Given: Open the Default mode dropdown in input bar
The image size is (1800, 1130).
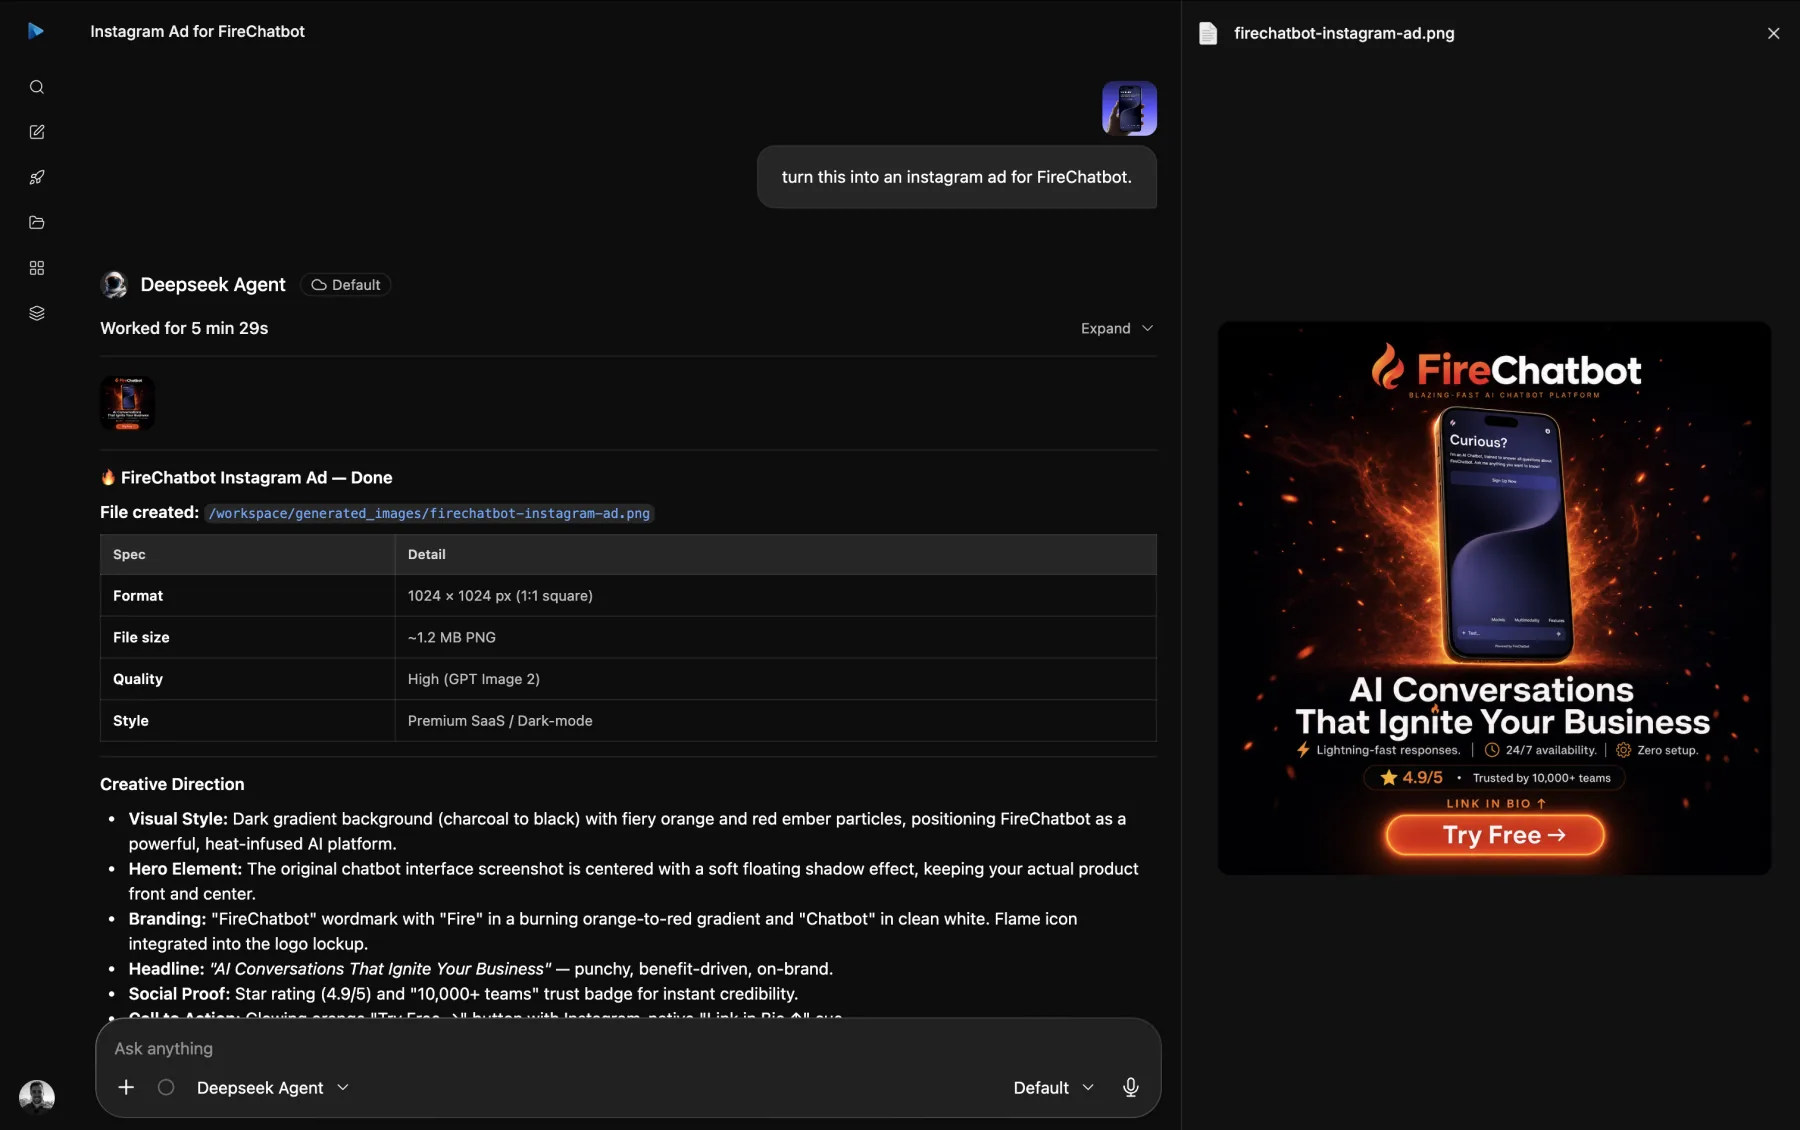Looking at the screenshot, I should 1054,1087.
